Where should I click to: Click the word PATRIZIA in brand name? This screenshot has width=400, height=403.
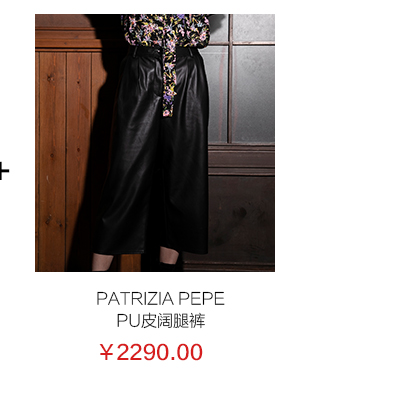tap(135, 299)
